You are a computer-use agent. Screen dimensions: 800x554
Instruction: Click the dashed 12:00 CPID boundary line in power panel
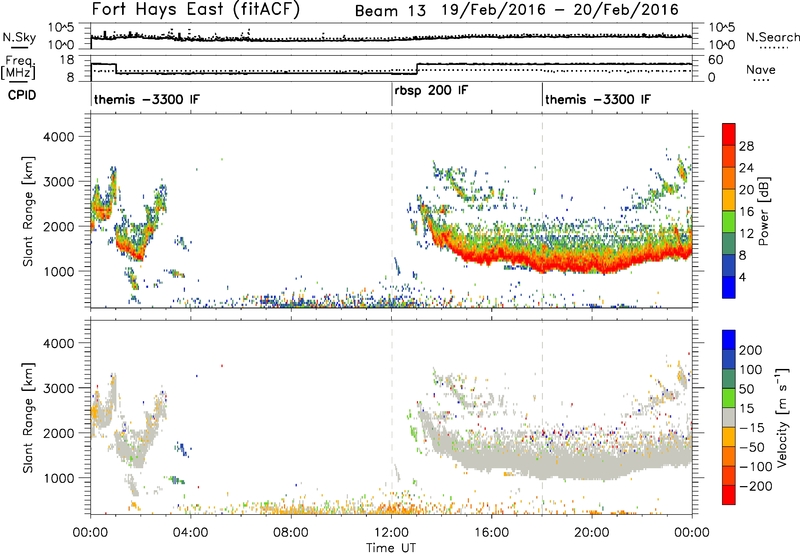pyautogui.click(x=392, y=210)
